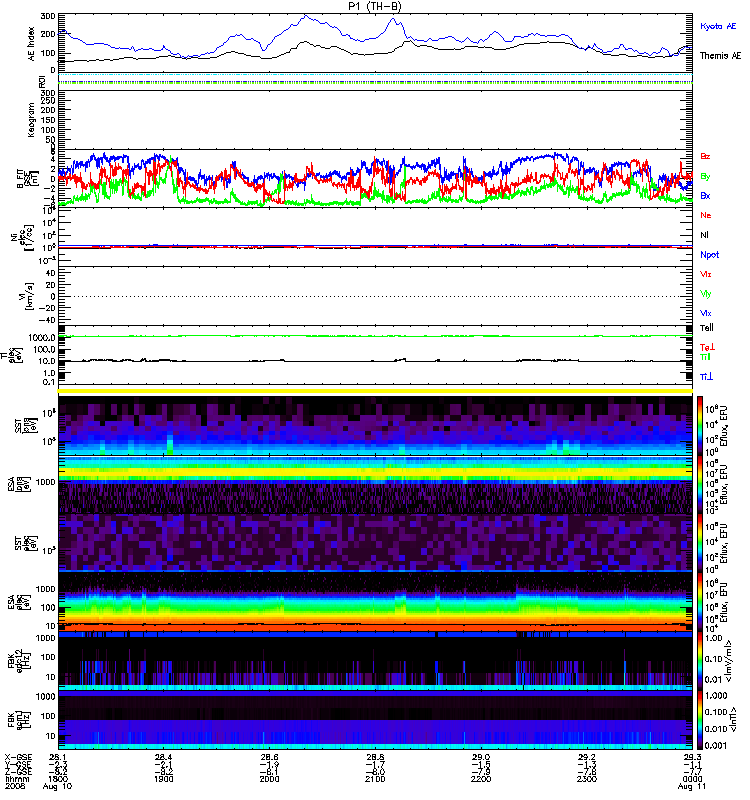Click the 2008 year label
The height and width of the screenshot is (800, 750).
14,786
